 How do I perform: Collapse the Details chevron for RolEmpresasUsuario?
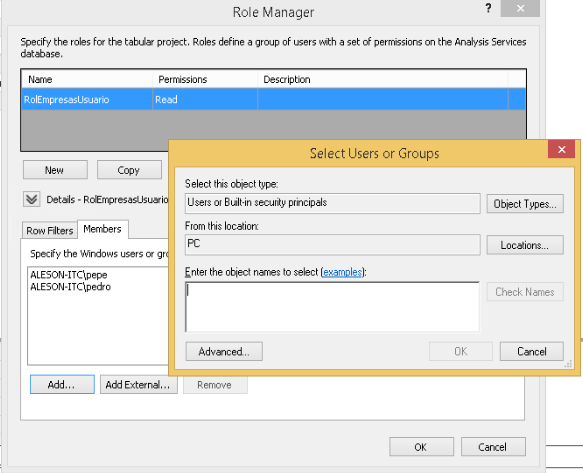click(32, 199)
